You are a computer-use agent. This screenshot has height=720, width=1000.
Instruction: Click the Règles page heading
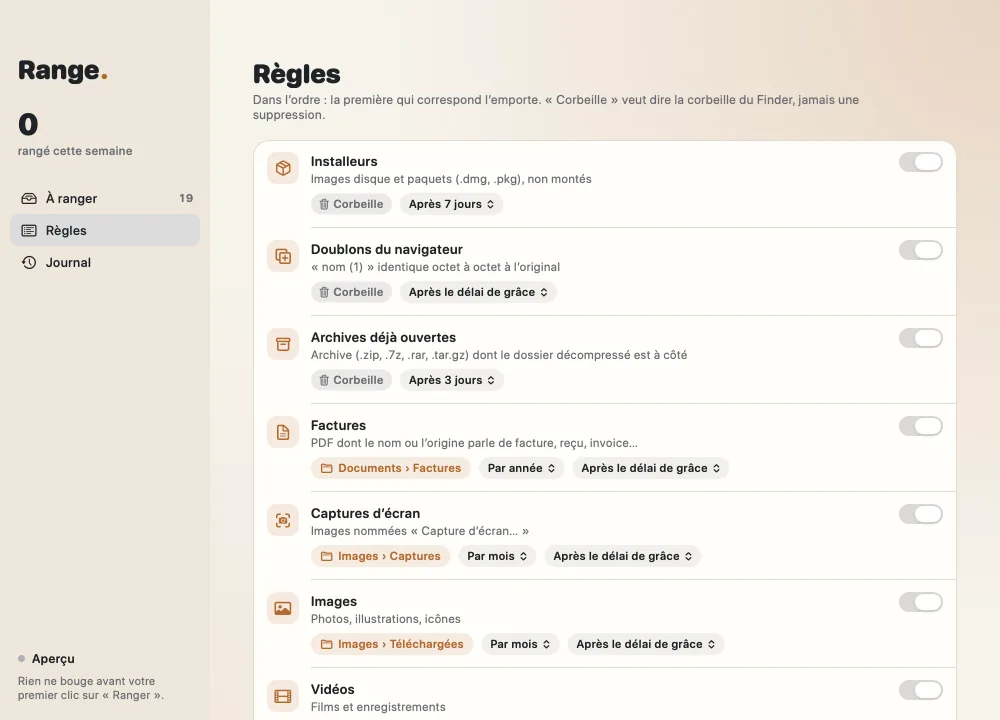point(297,74)
